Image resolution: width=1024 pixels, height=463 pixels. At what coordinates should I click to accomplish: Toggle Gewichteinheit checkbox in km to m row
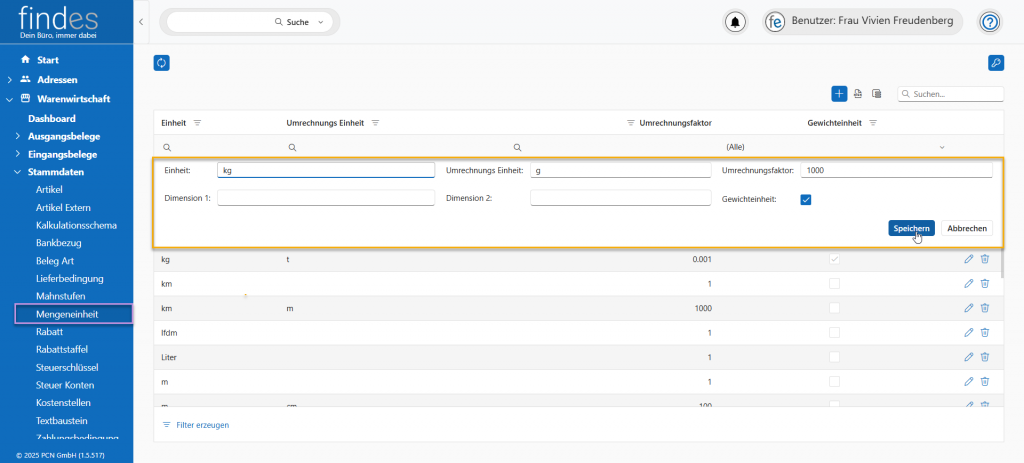click(834, 308)
